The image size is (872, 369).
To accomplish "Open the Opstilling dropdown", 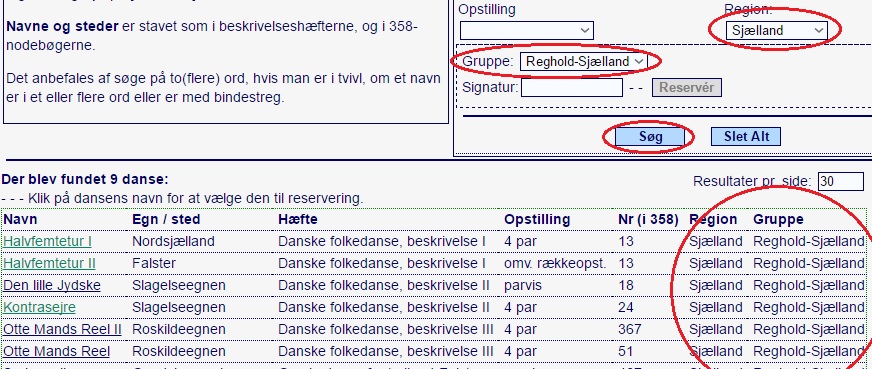I will (527, 31).
